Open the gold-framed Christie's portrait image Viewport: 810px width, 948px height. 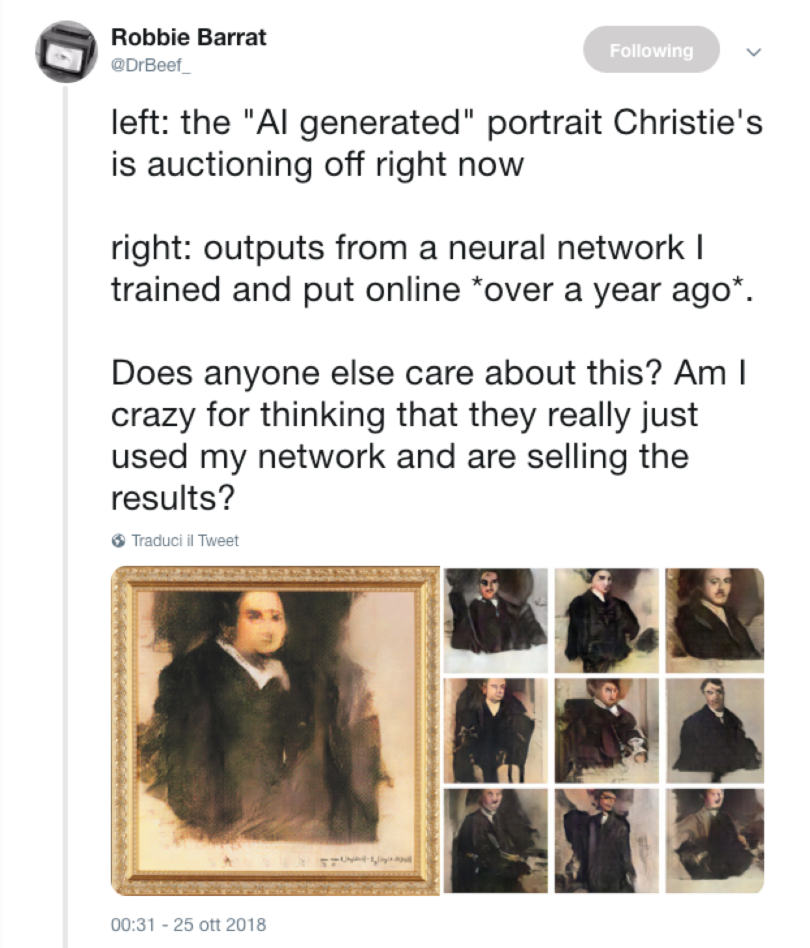click(x=275, y=730)
